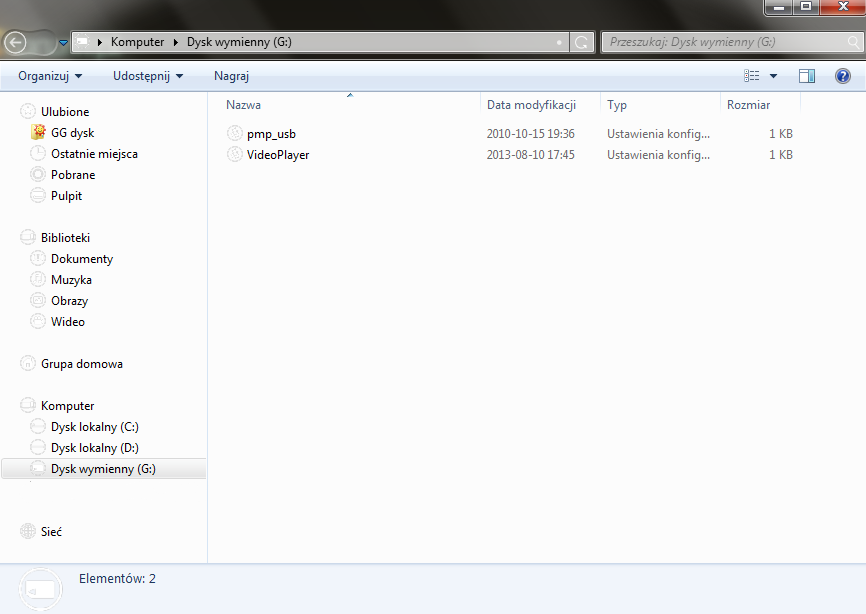Select the pmp_usb file icon
The width and height of the screenshot is (866, 614).
(235, 133)
